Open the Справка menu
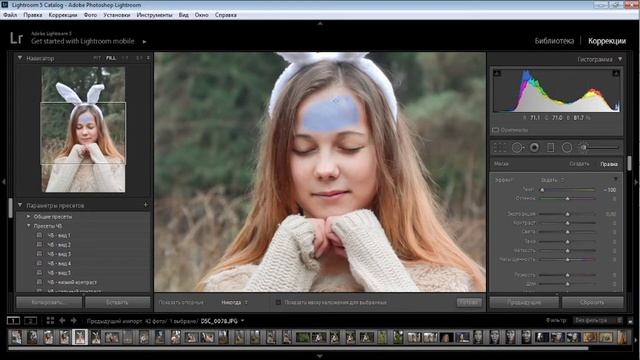640x360 pixels. tap(226, 15)
